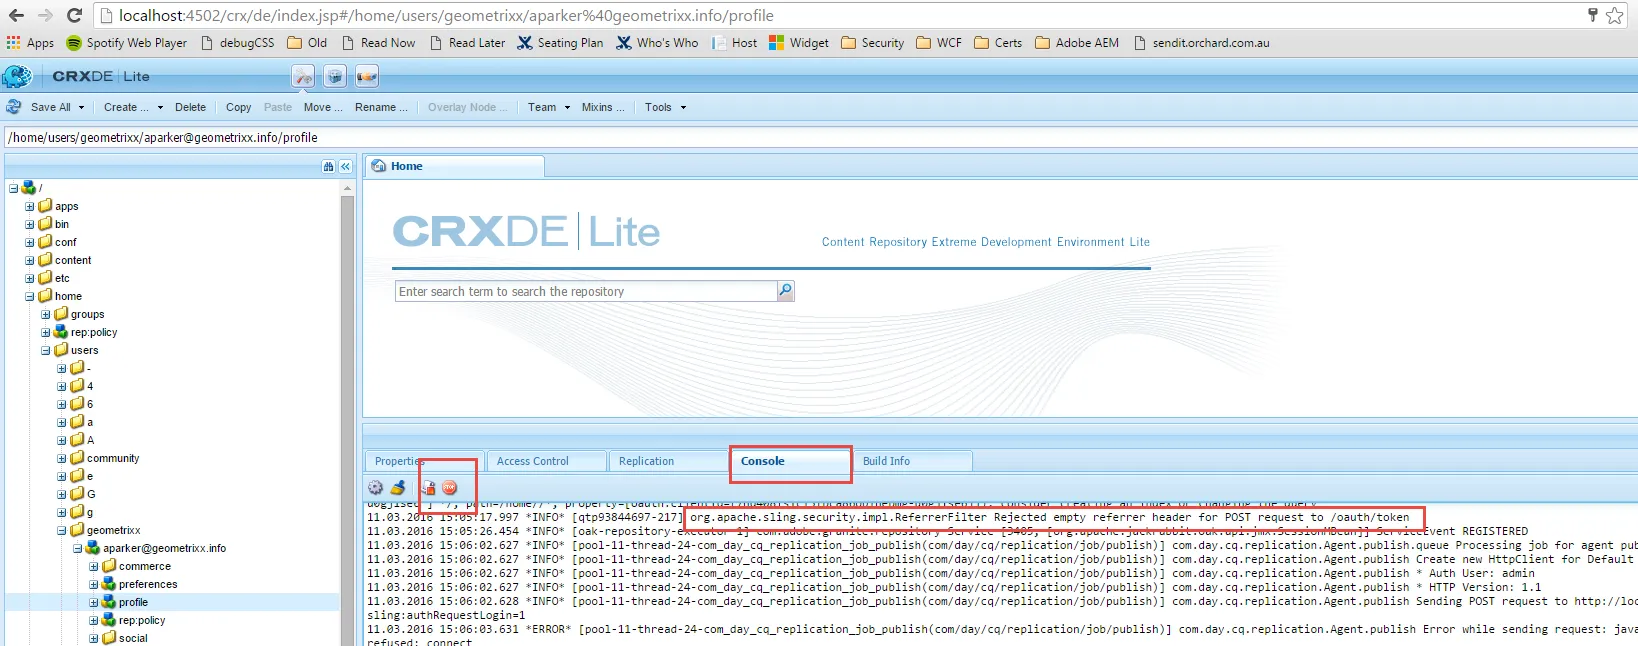This screenshot has height=646, width=1638.
Task: Click the third CRXDE header toolbar icon
Action: 367,76
